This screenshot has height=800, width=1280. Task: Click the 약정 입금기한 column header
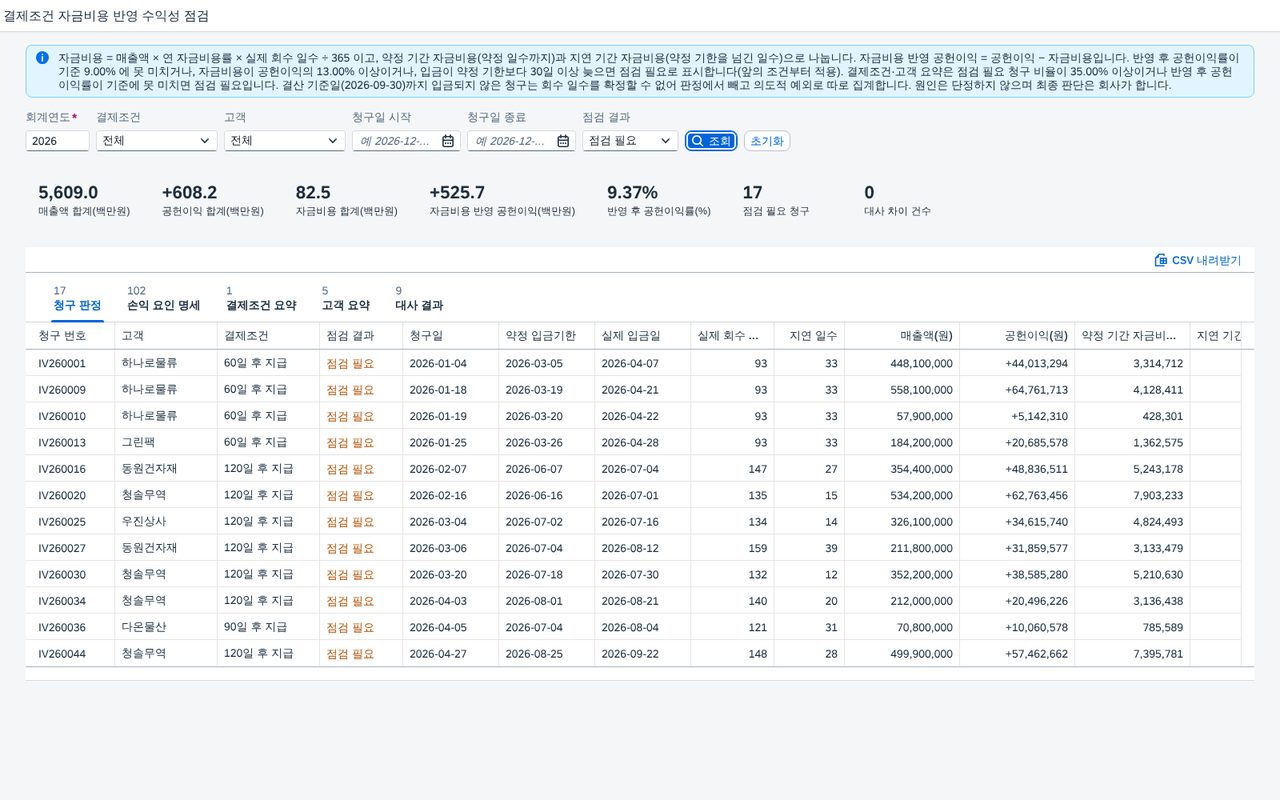click(547, 336)
